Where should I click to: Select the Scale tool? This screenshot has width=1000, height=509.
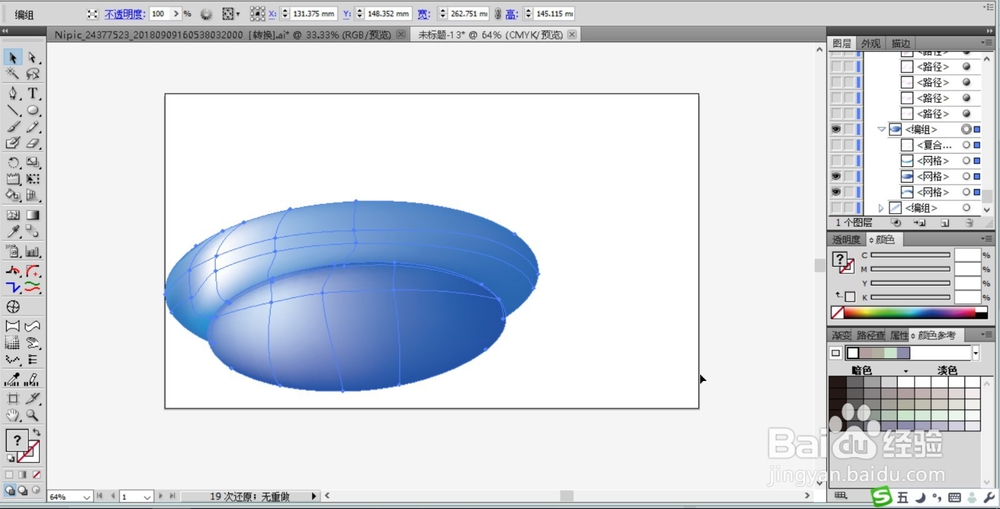33,163
